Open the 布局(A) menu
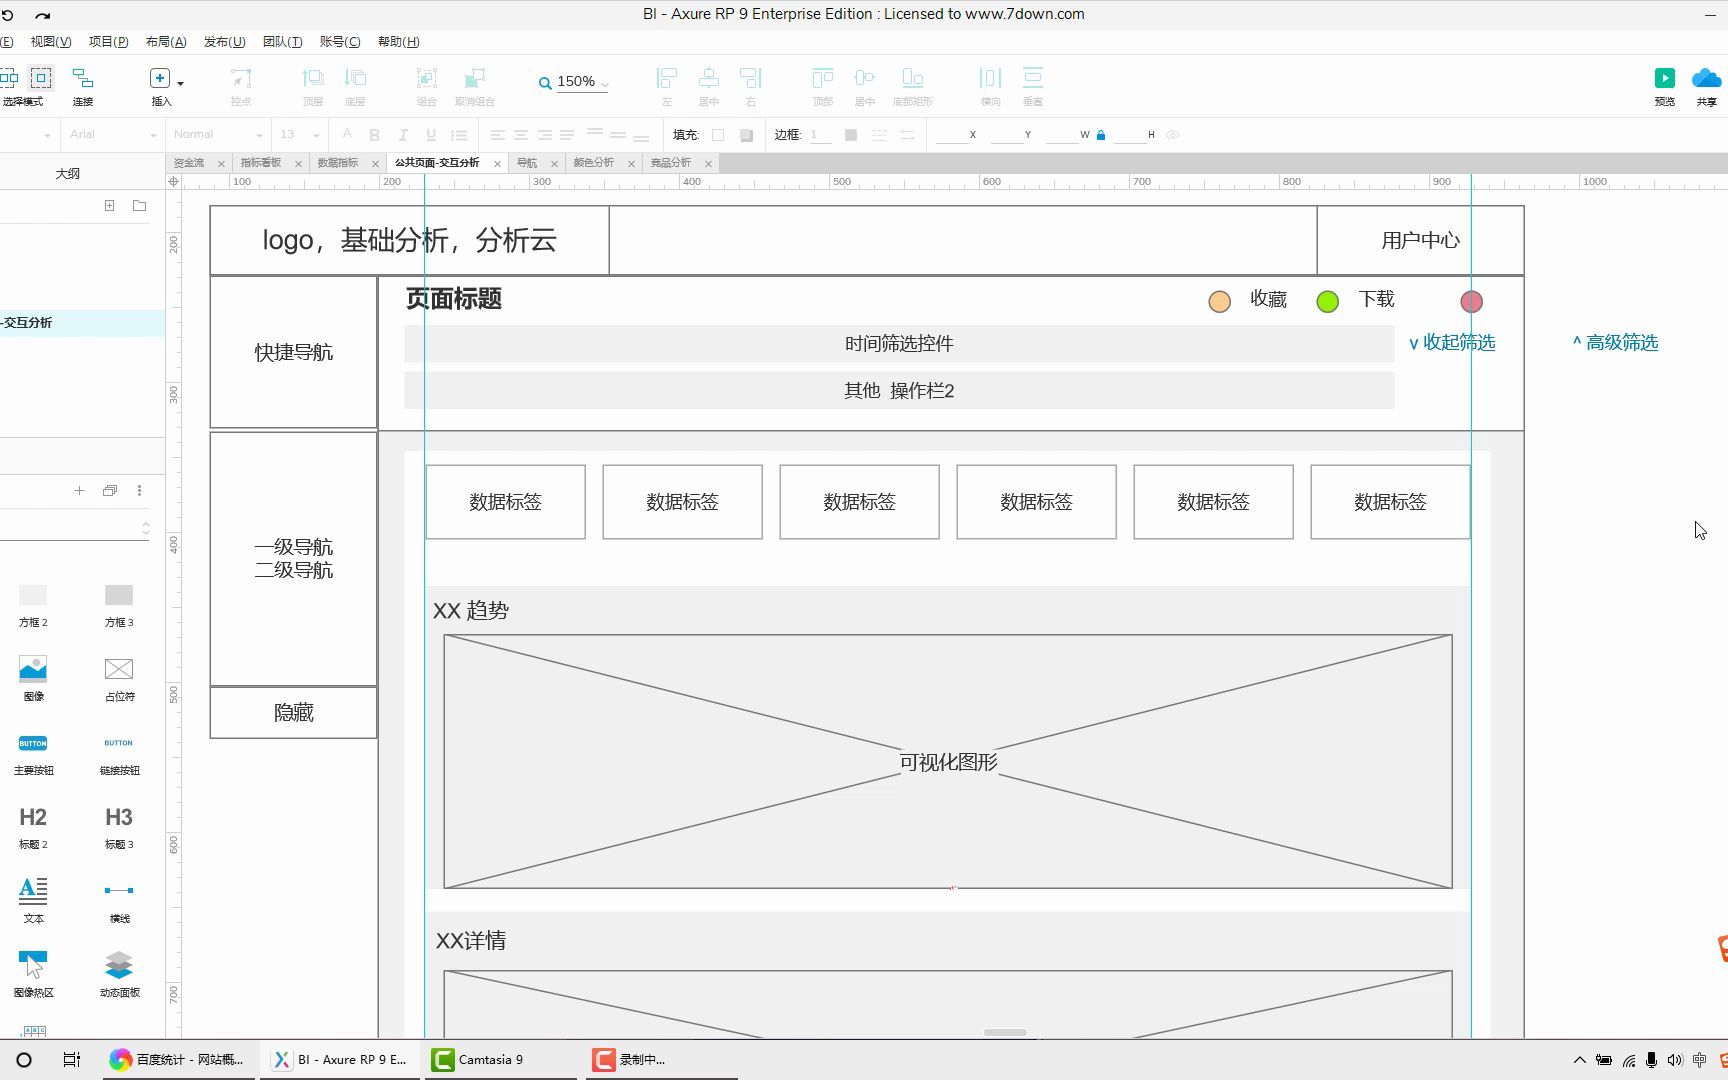Viewport: 1728px width, 1080px height. [x=166, y=42]
